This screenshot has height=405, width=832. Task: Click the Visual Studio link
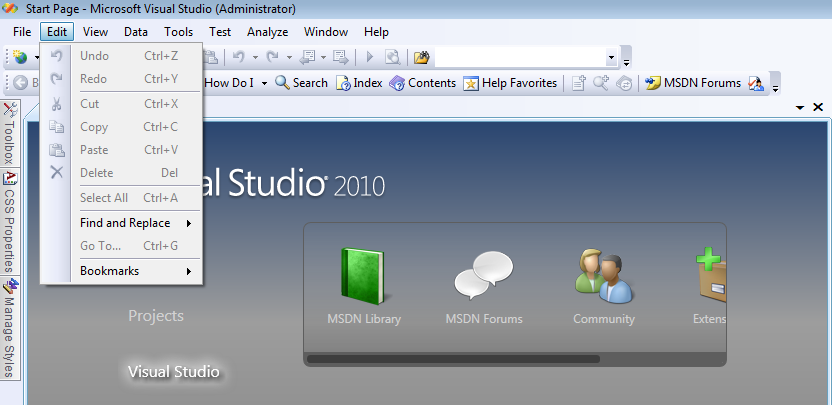pyautogui.click(x=174, y=371)
